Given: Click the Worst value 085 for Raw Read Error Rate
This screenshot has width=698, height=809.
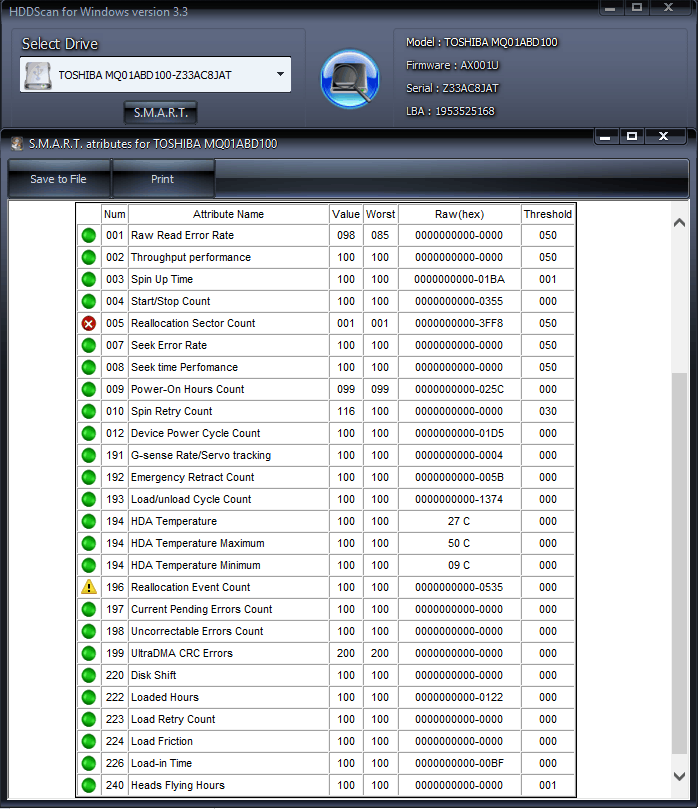Looking at the screenshot, I should 380,235.
